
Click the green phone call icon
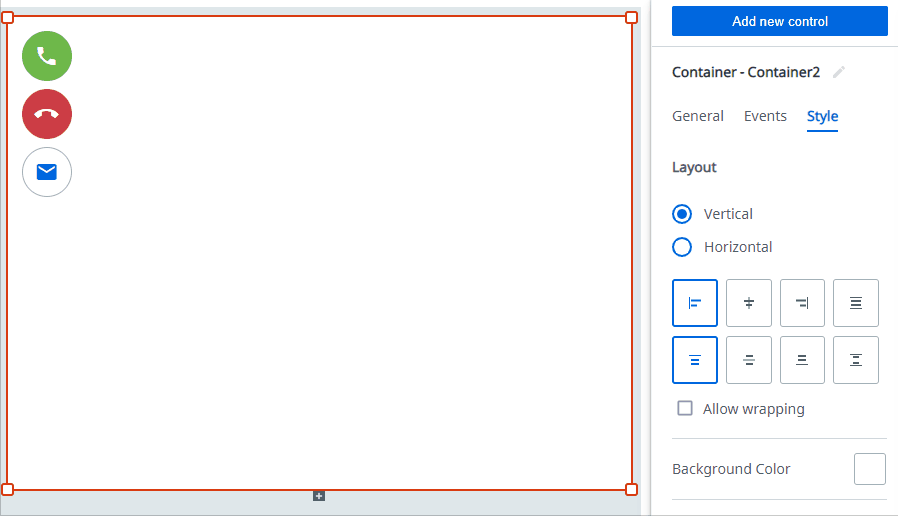point(47,56)
